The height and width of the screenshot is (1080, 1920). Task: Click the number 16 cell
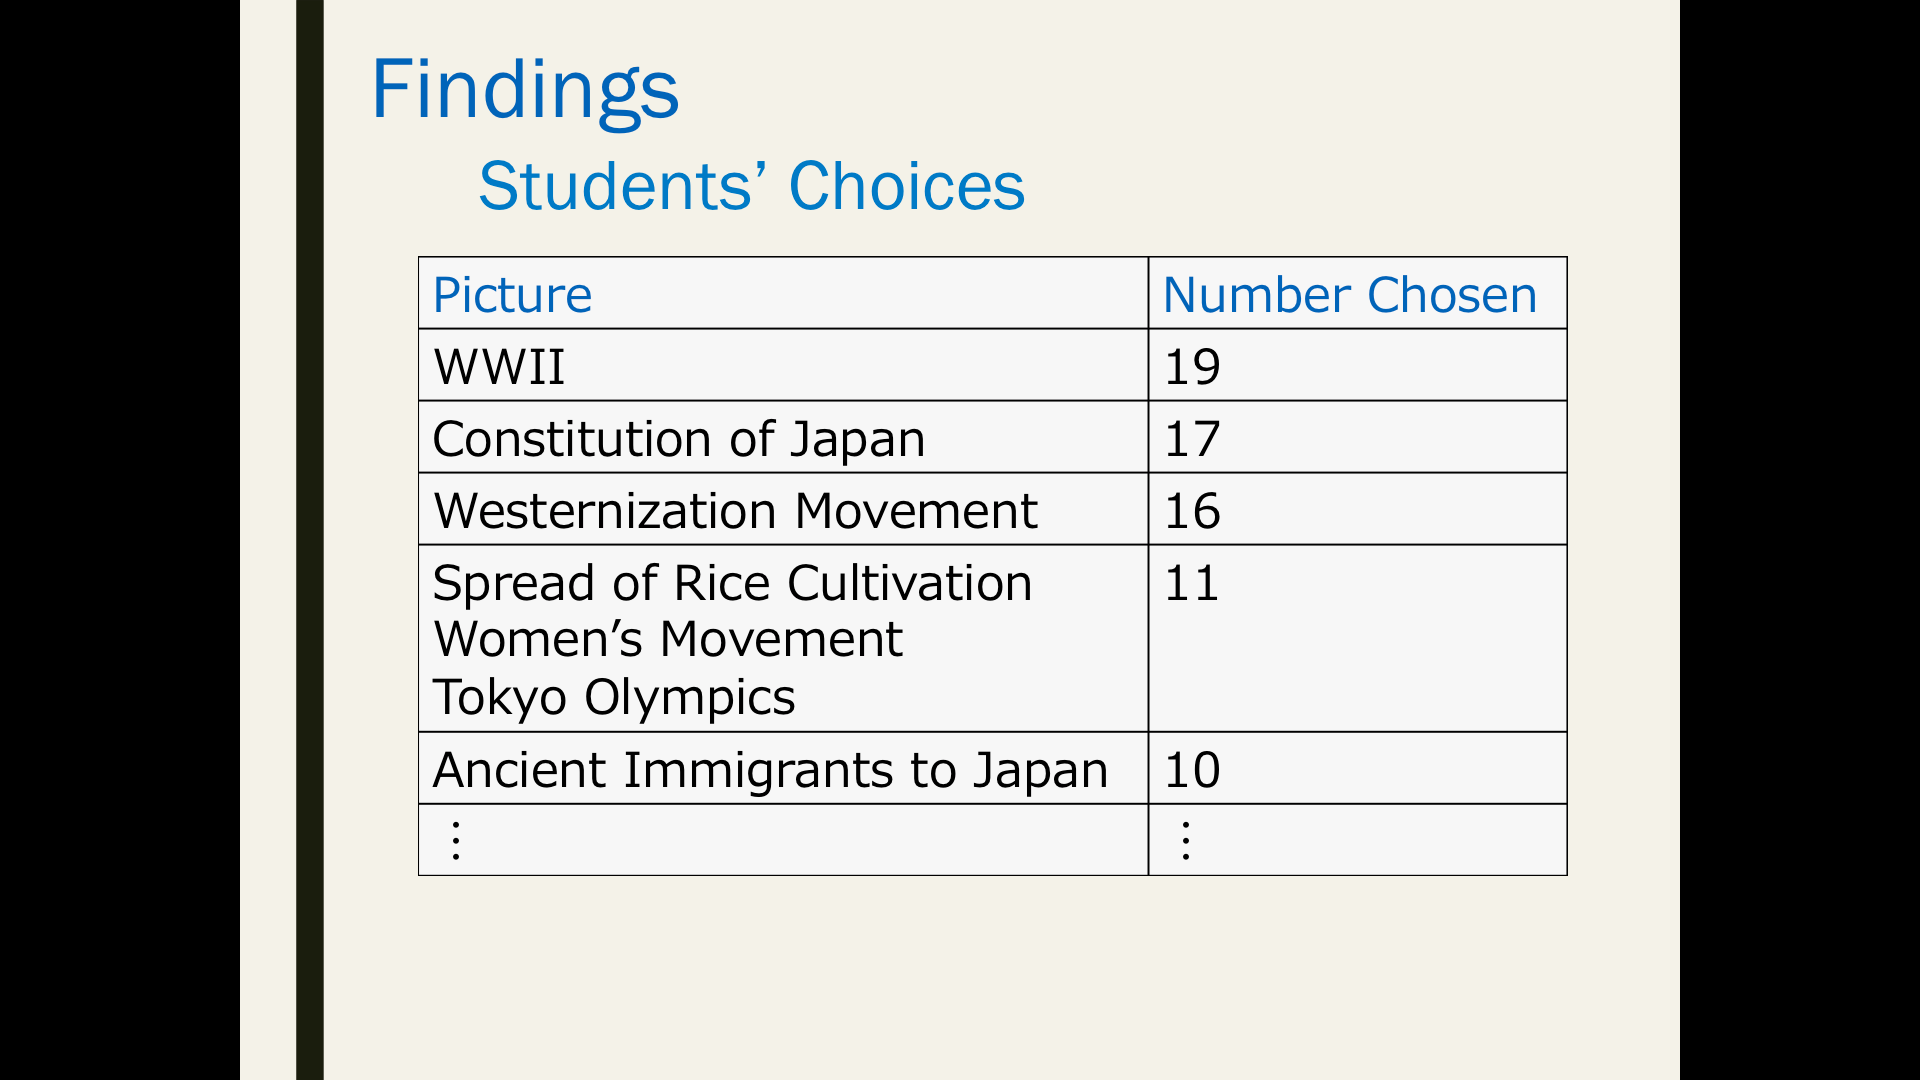(1357, 510)
